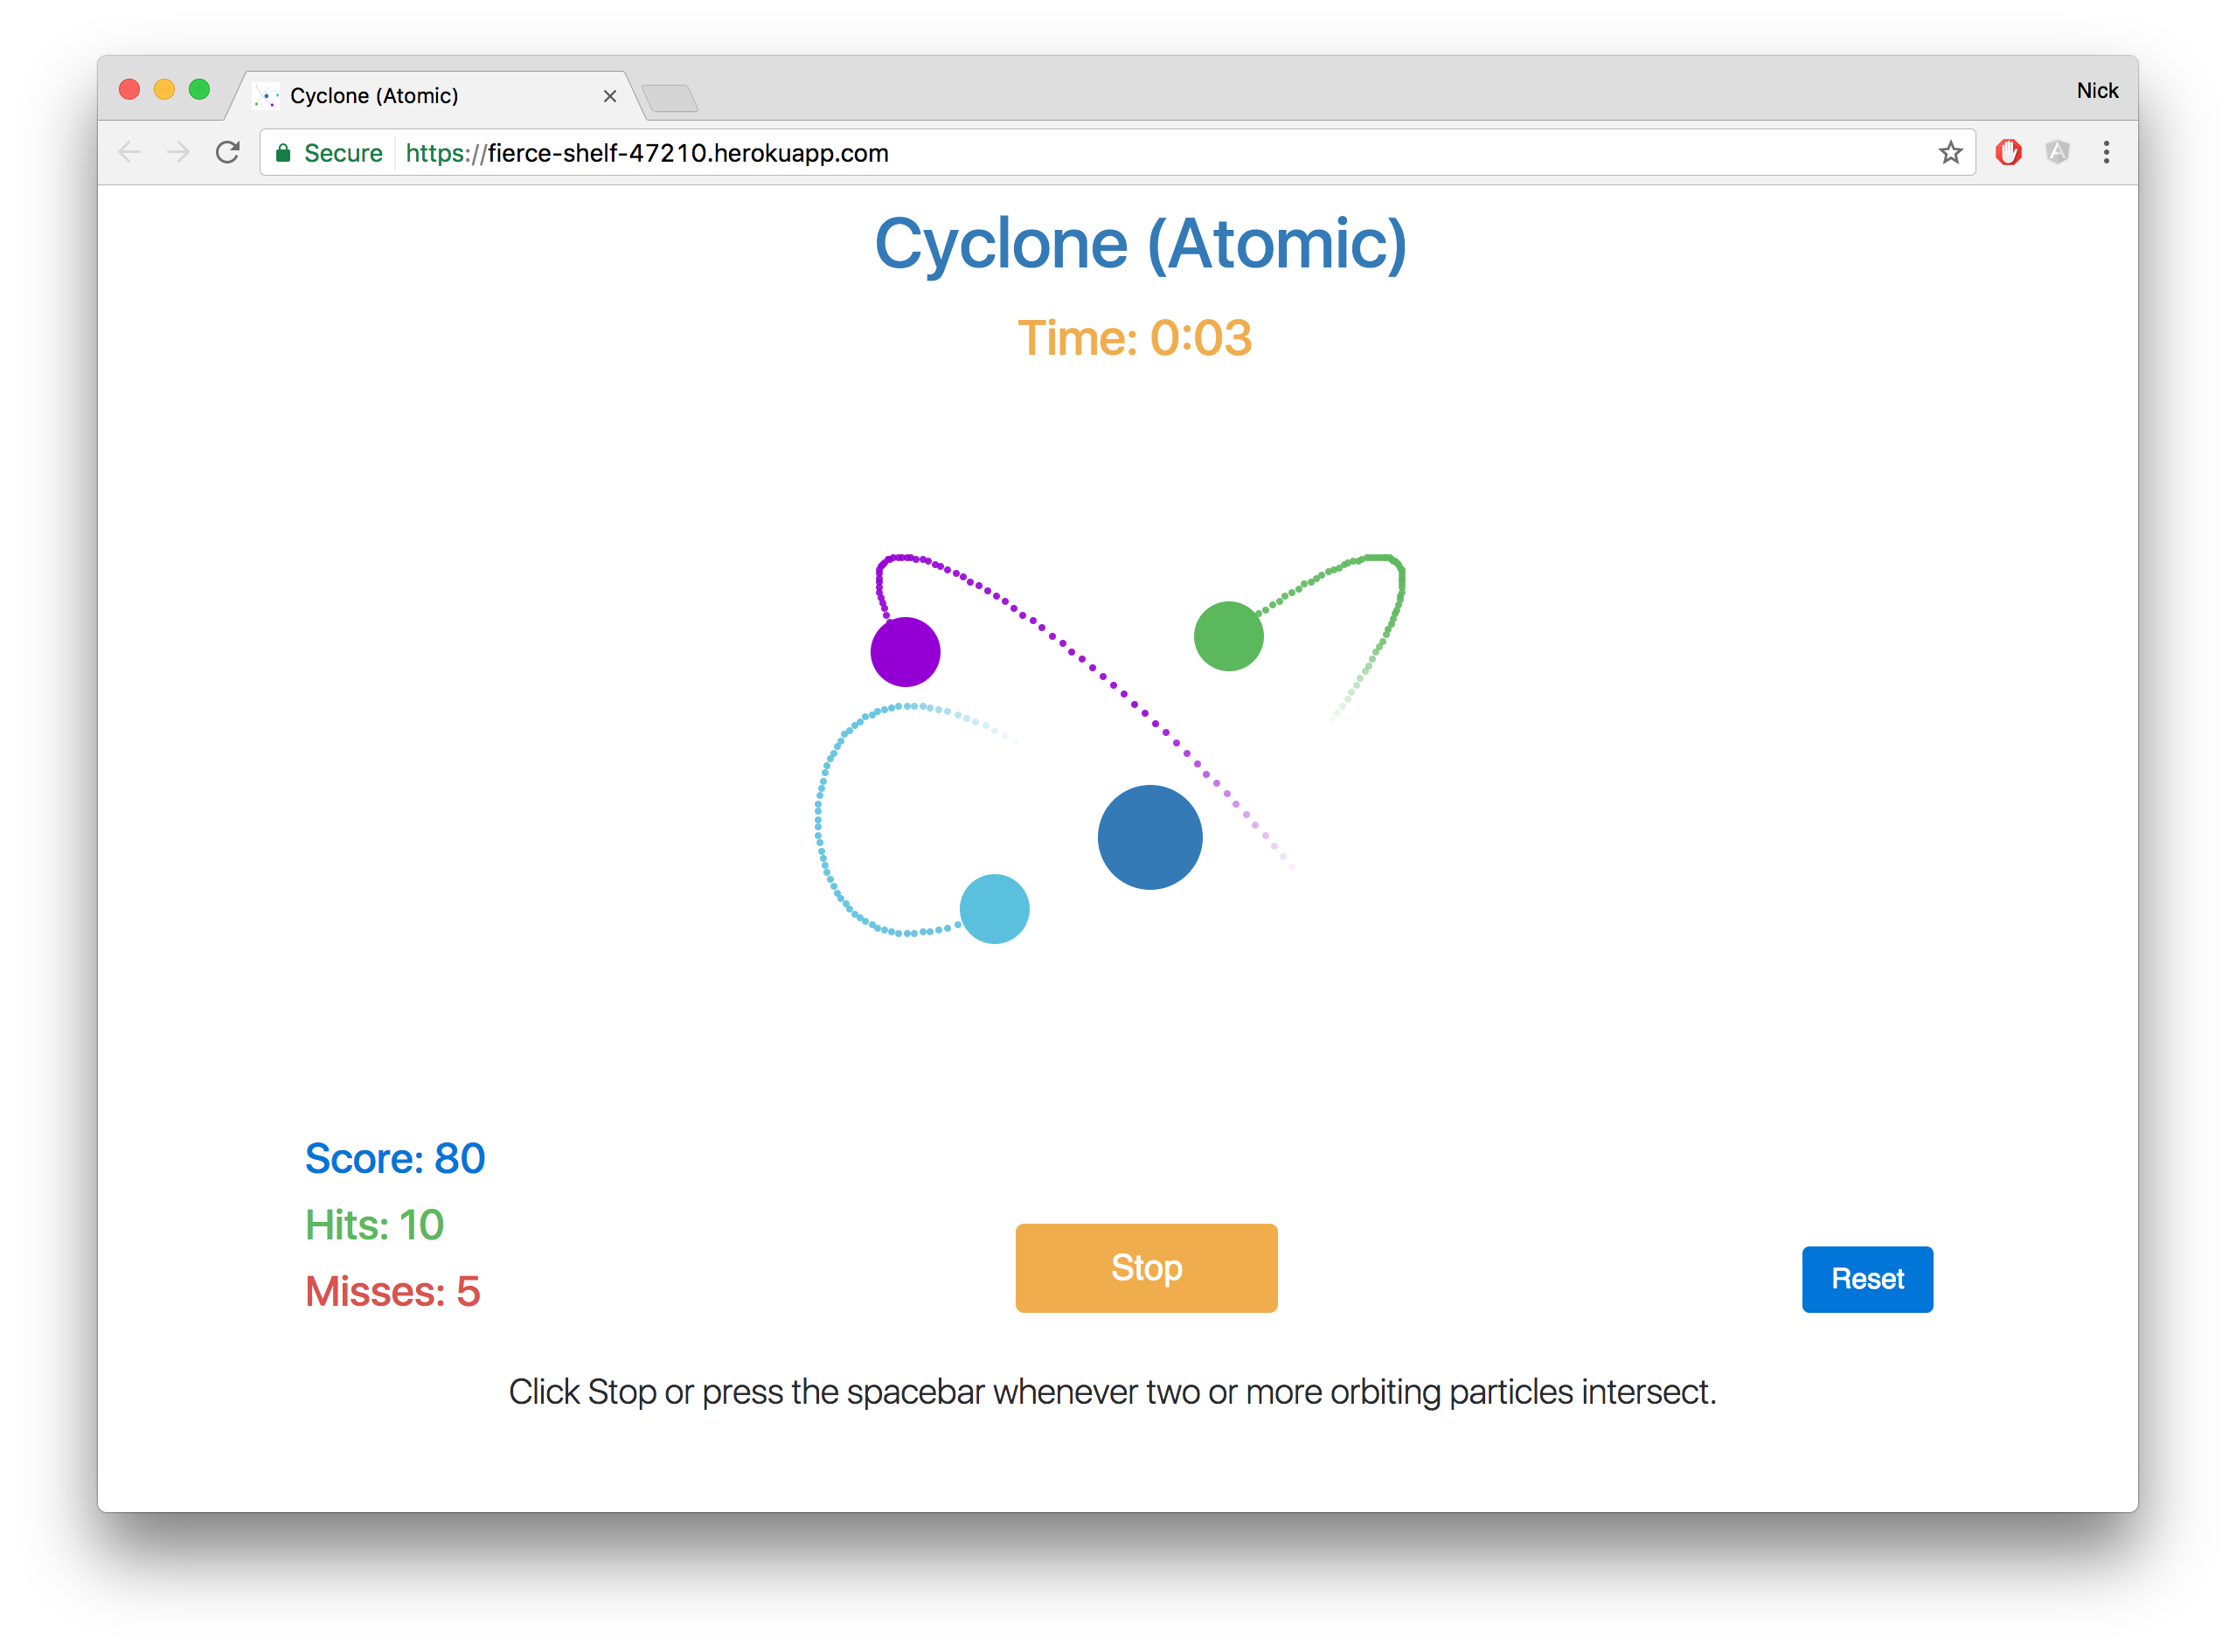Click the Time: 0:03 timer text
Screen dimensions: 2236x1652
(1135, 338)
